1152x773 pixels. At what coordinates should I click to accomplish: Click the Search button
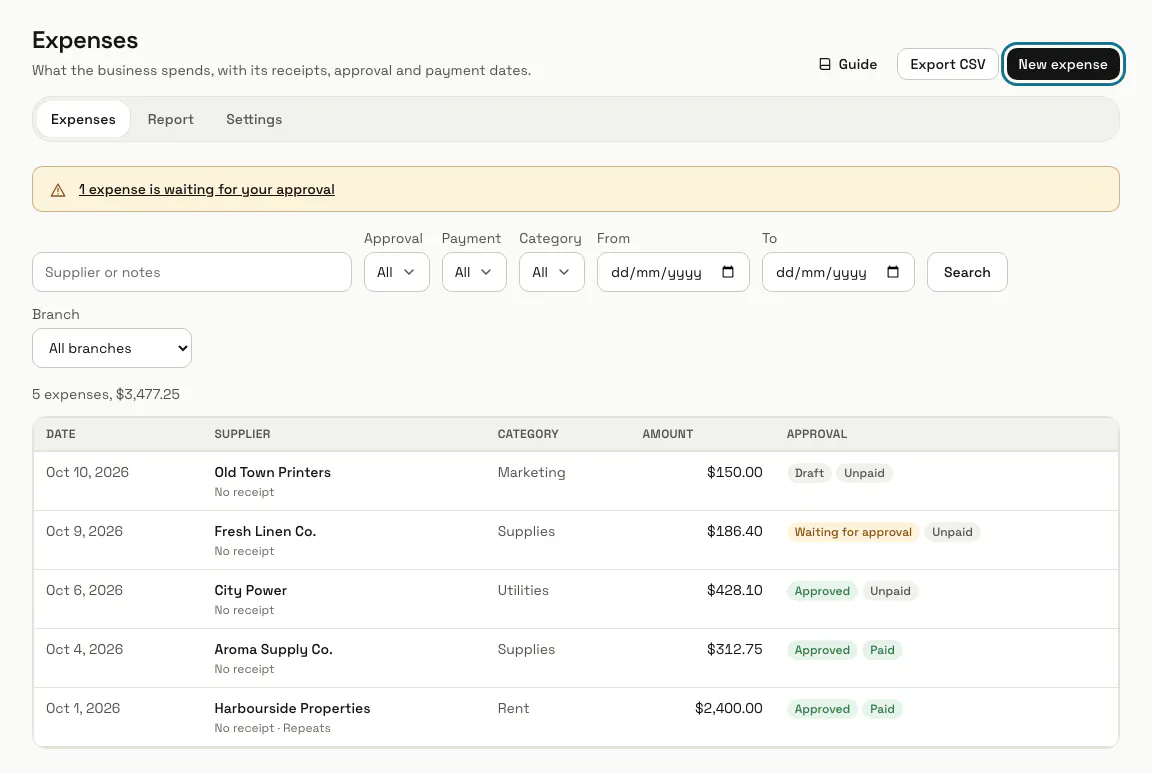(x=967, y=272)
